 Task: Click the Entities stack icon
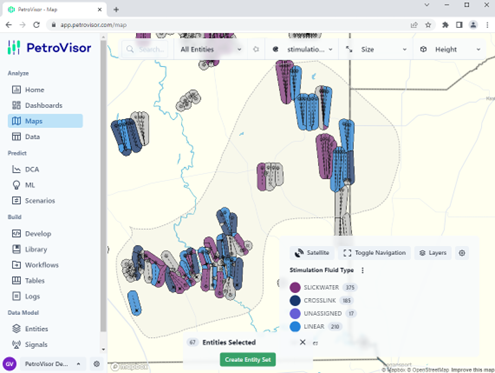tap(16, 329)
